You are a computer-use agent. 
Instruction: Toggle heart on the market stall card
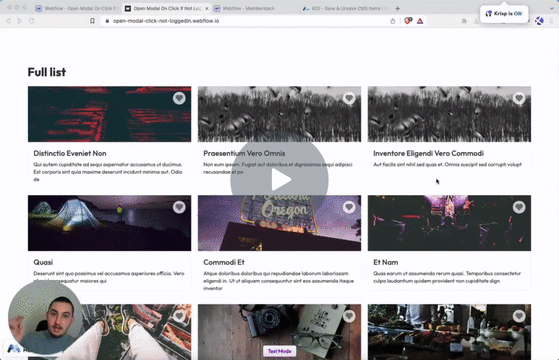click(x=519, y=316)
